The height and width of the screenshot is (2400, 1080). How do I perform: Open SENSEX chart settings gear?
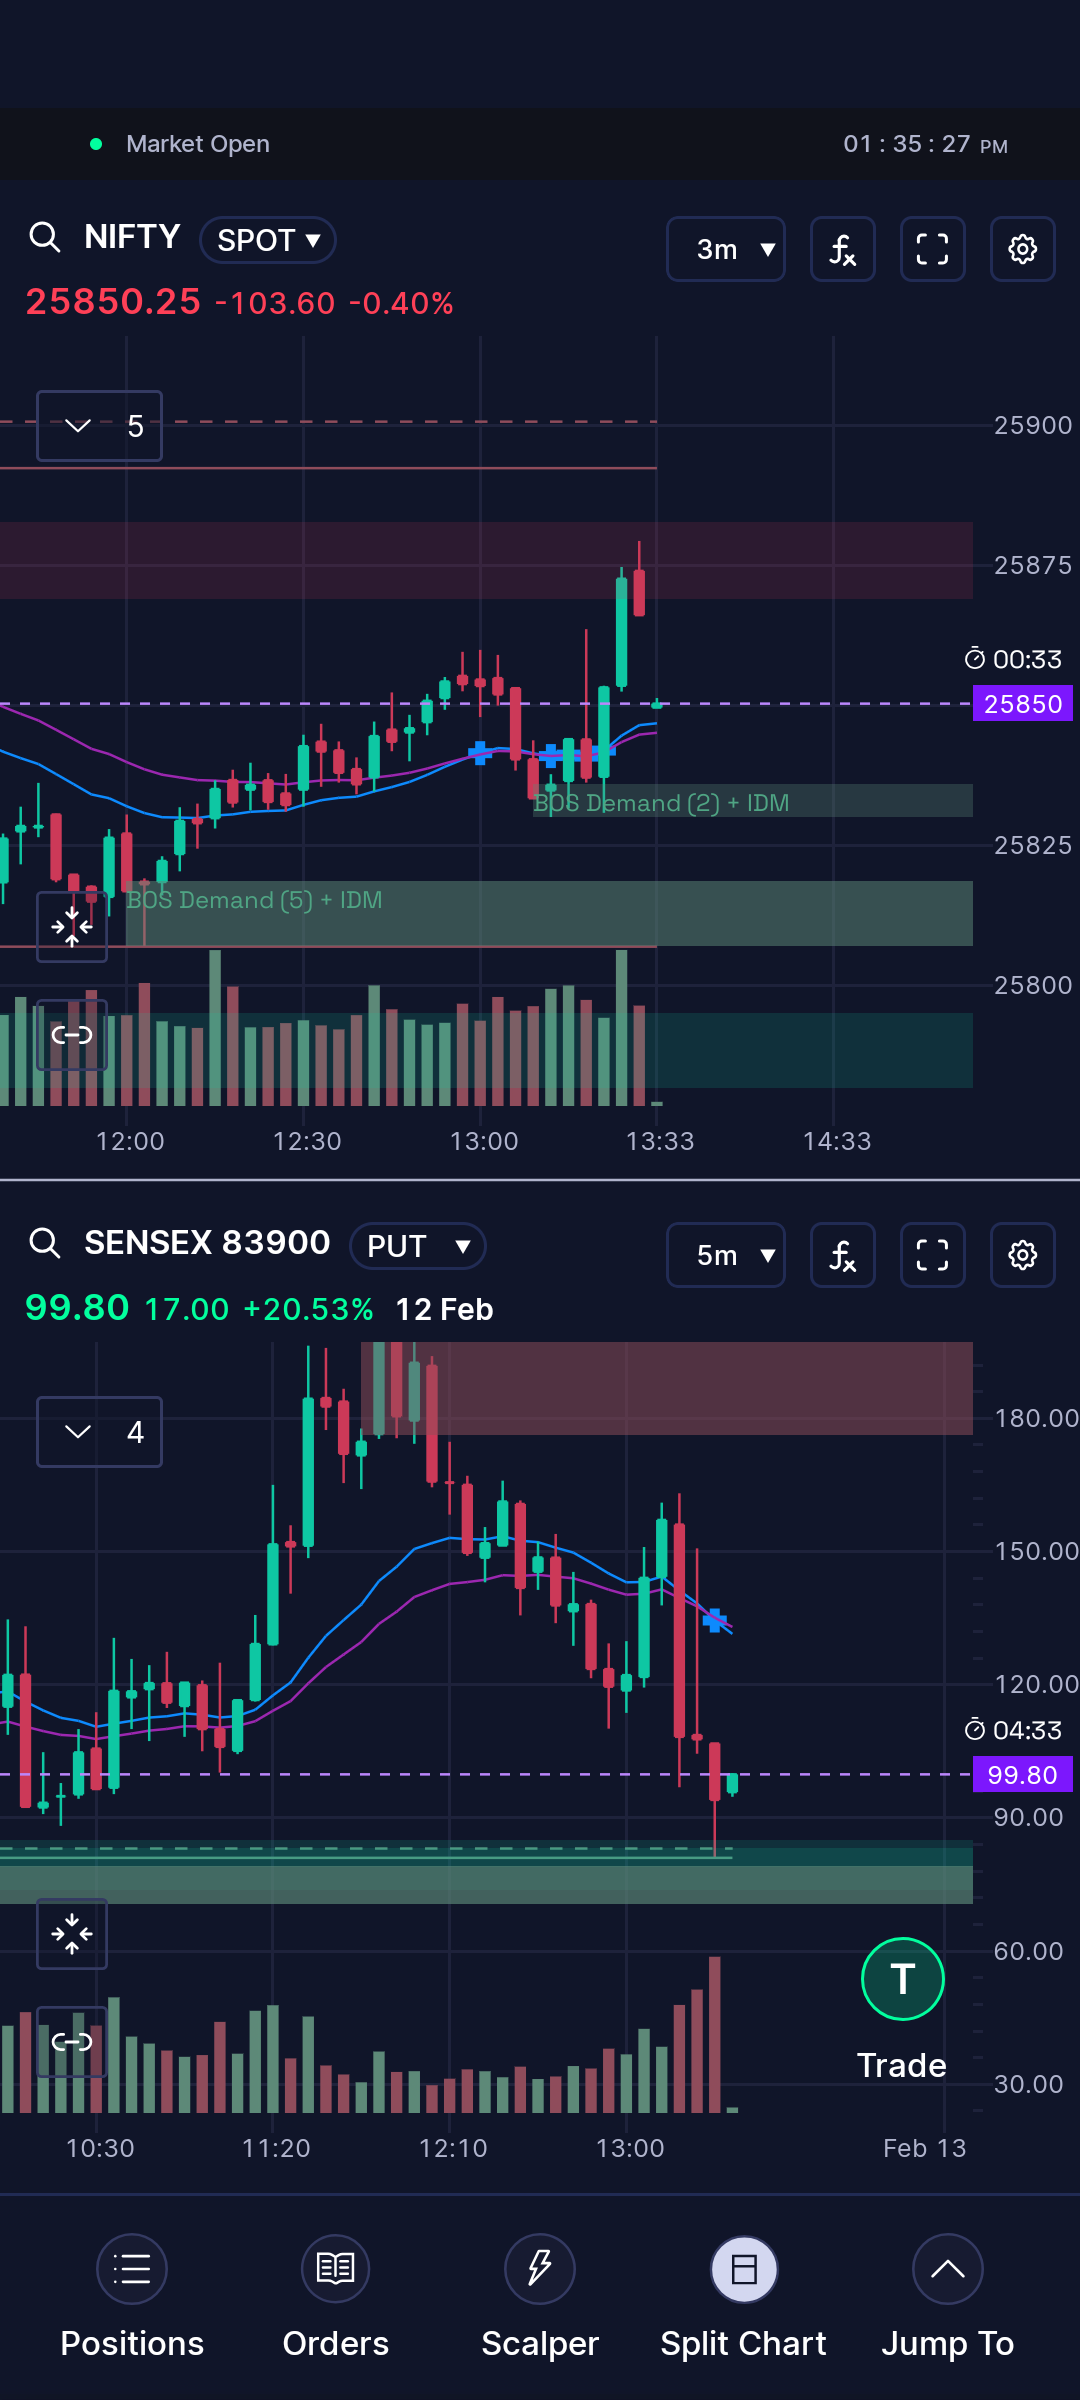point(1022,1255)
